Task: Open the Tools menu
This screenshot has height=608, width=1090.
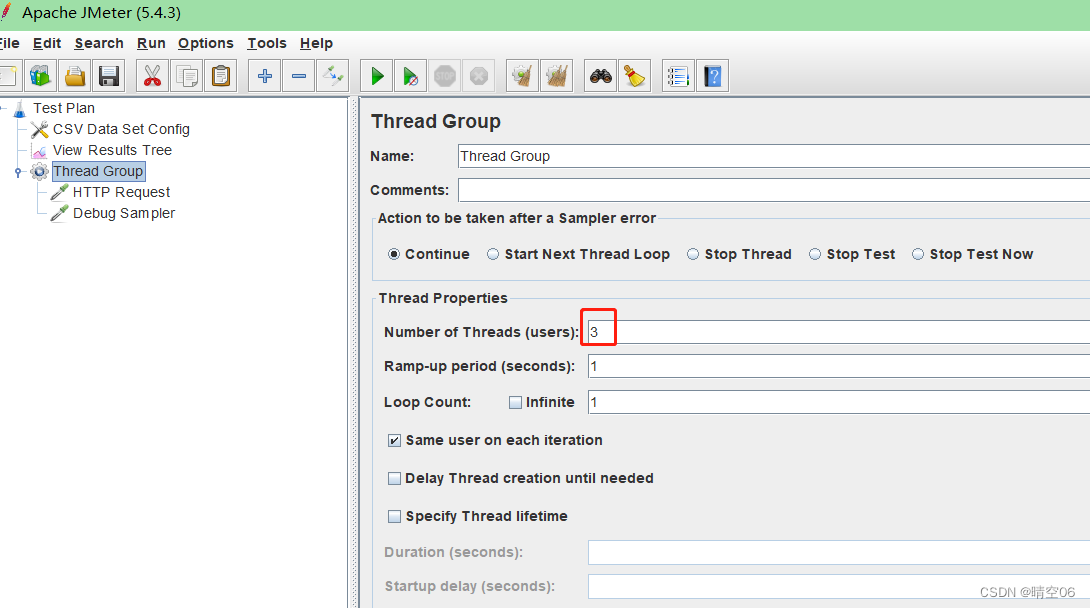Action: point(267,43)
